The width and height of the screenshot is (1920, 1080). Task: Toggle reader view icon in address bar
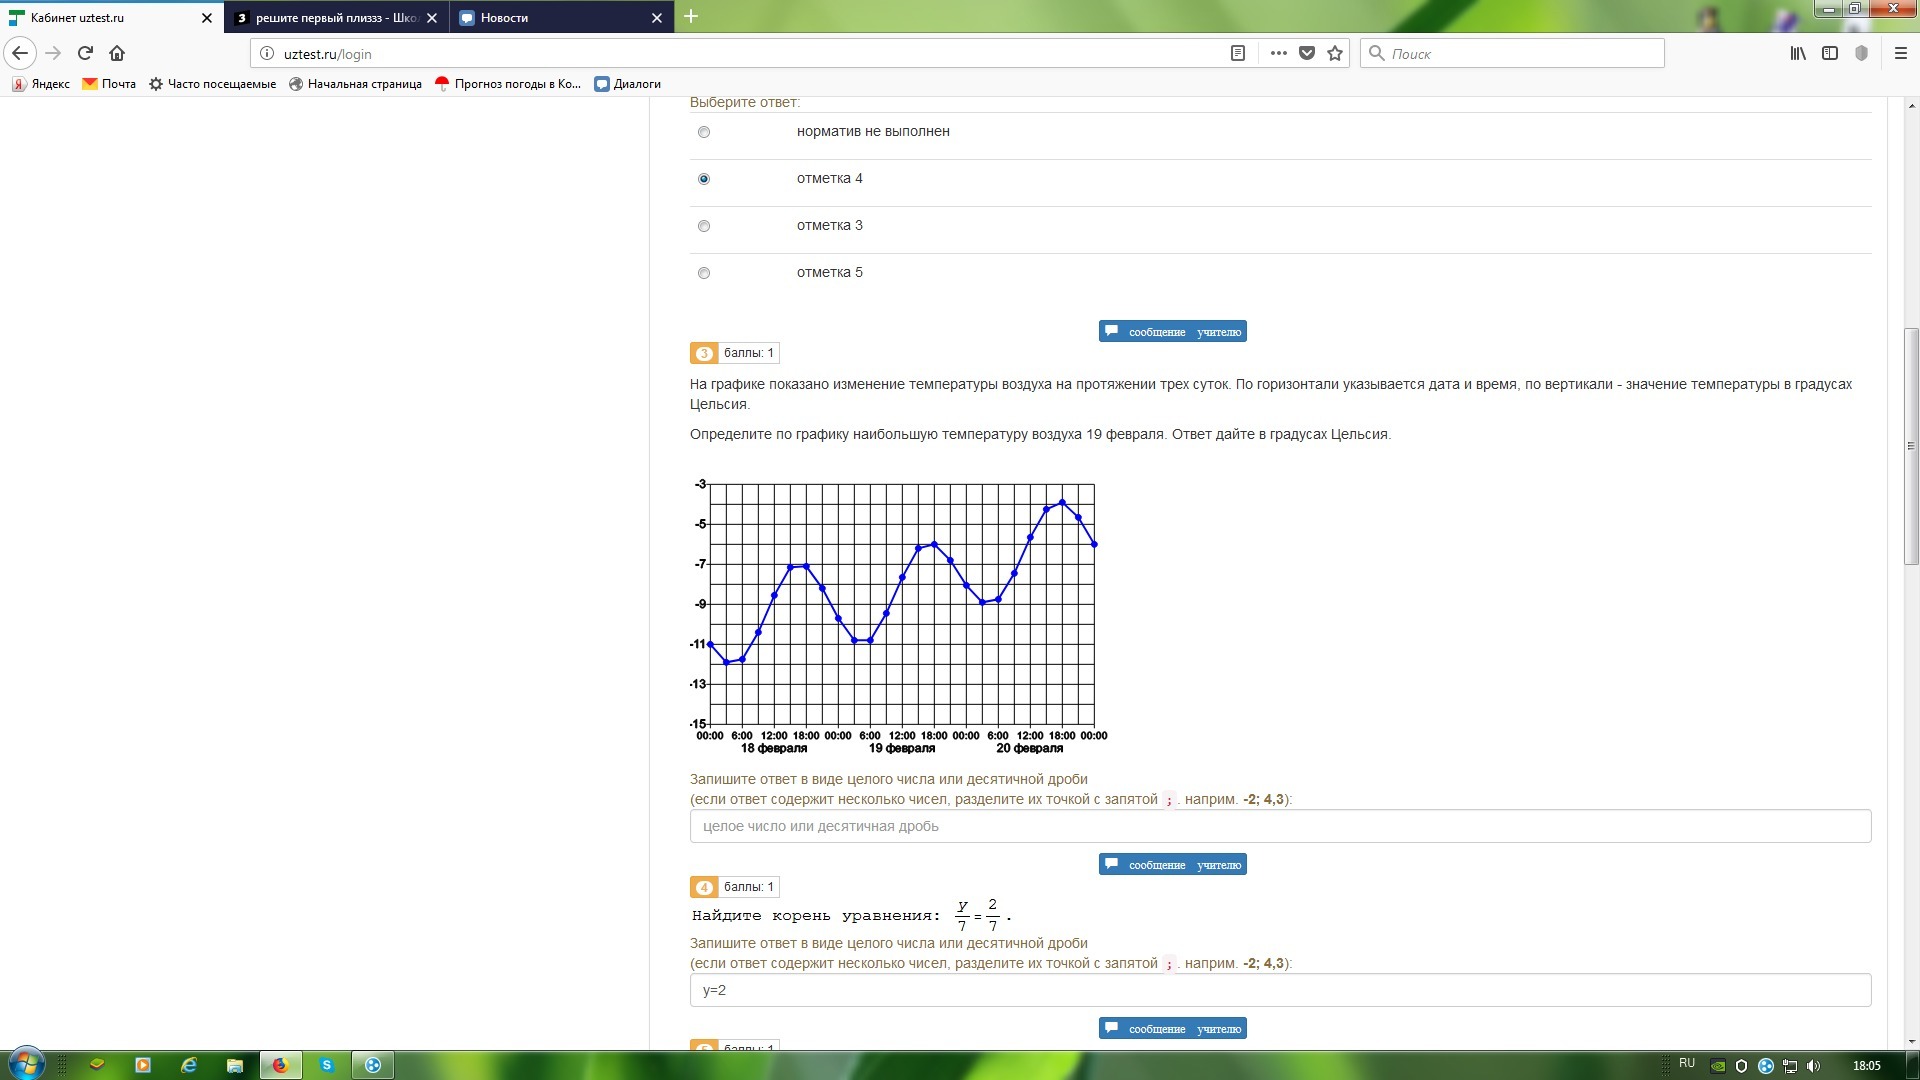click(1237, 53)
